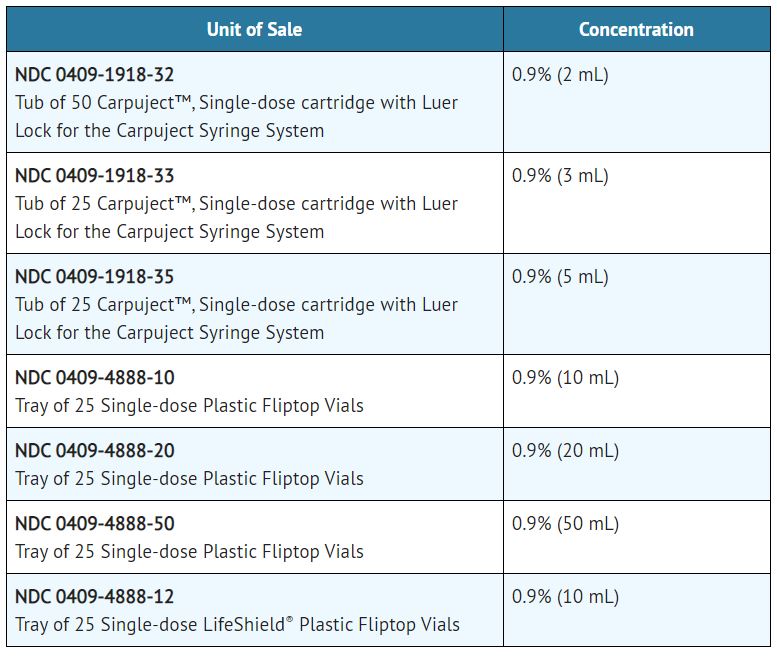Viewport: 777px width, 656px height.
Task: Select the NDC 0409-4888-10 code
Action: tap(94, 378)
